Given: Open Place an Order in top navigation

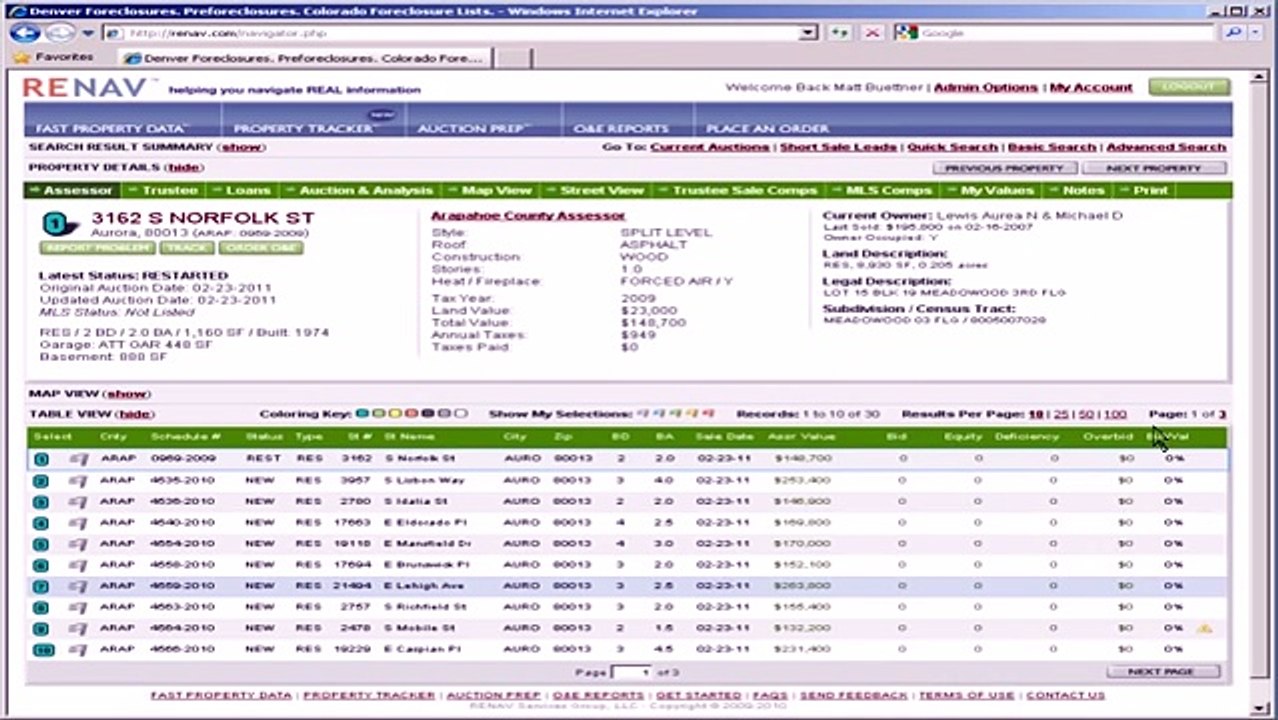Looking at the screenshot, I should 768,128.
